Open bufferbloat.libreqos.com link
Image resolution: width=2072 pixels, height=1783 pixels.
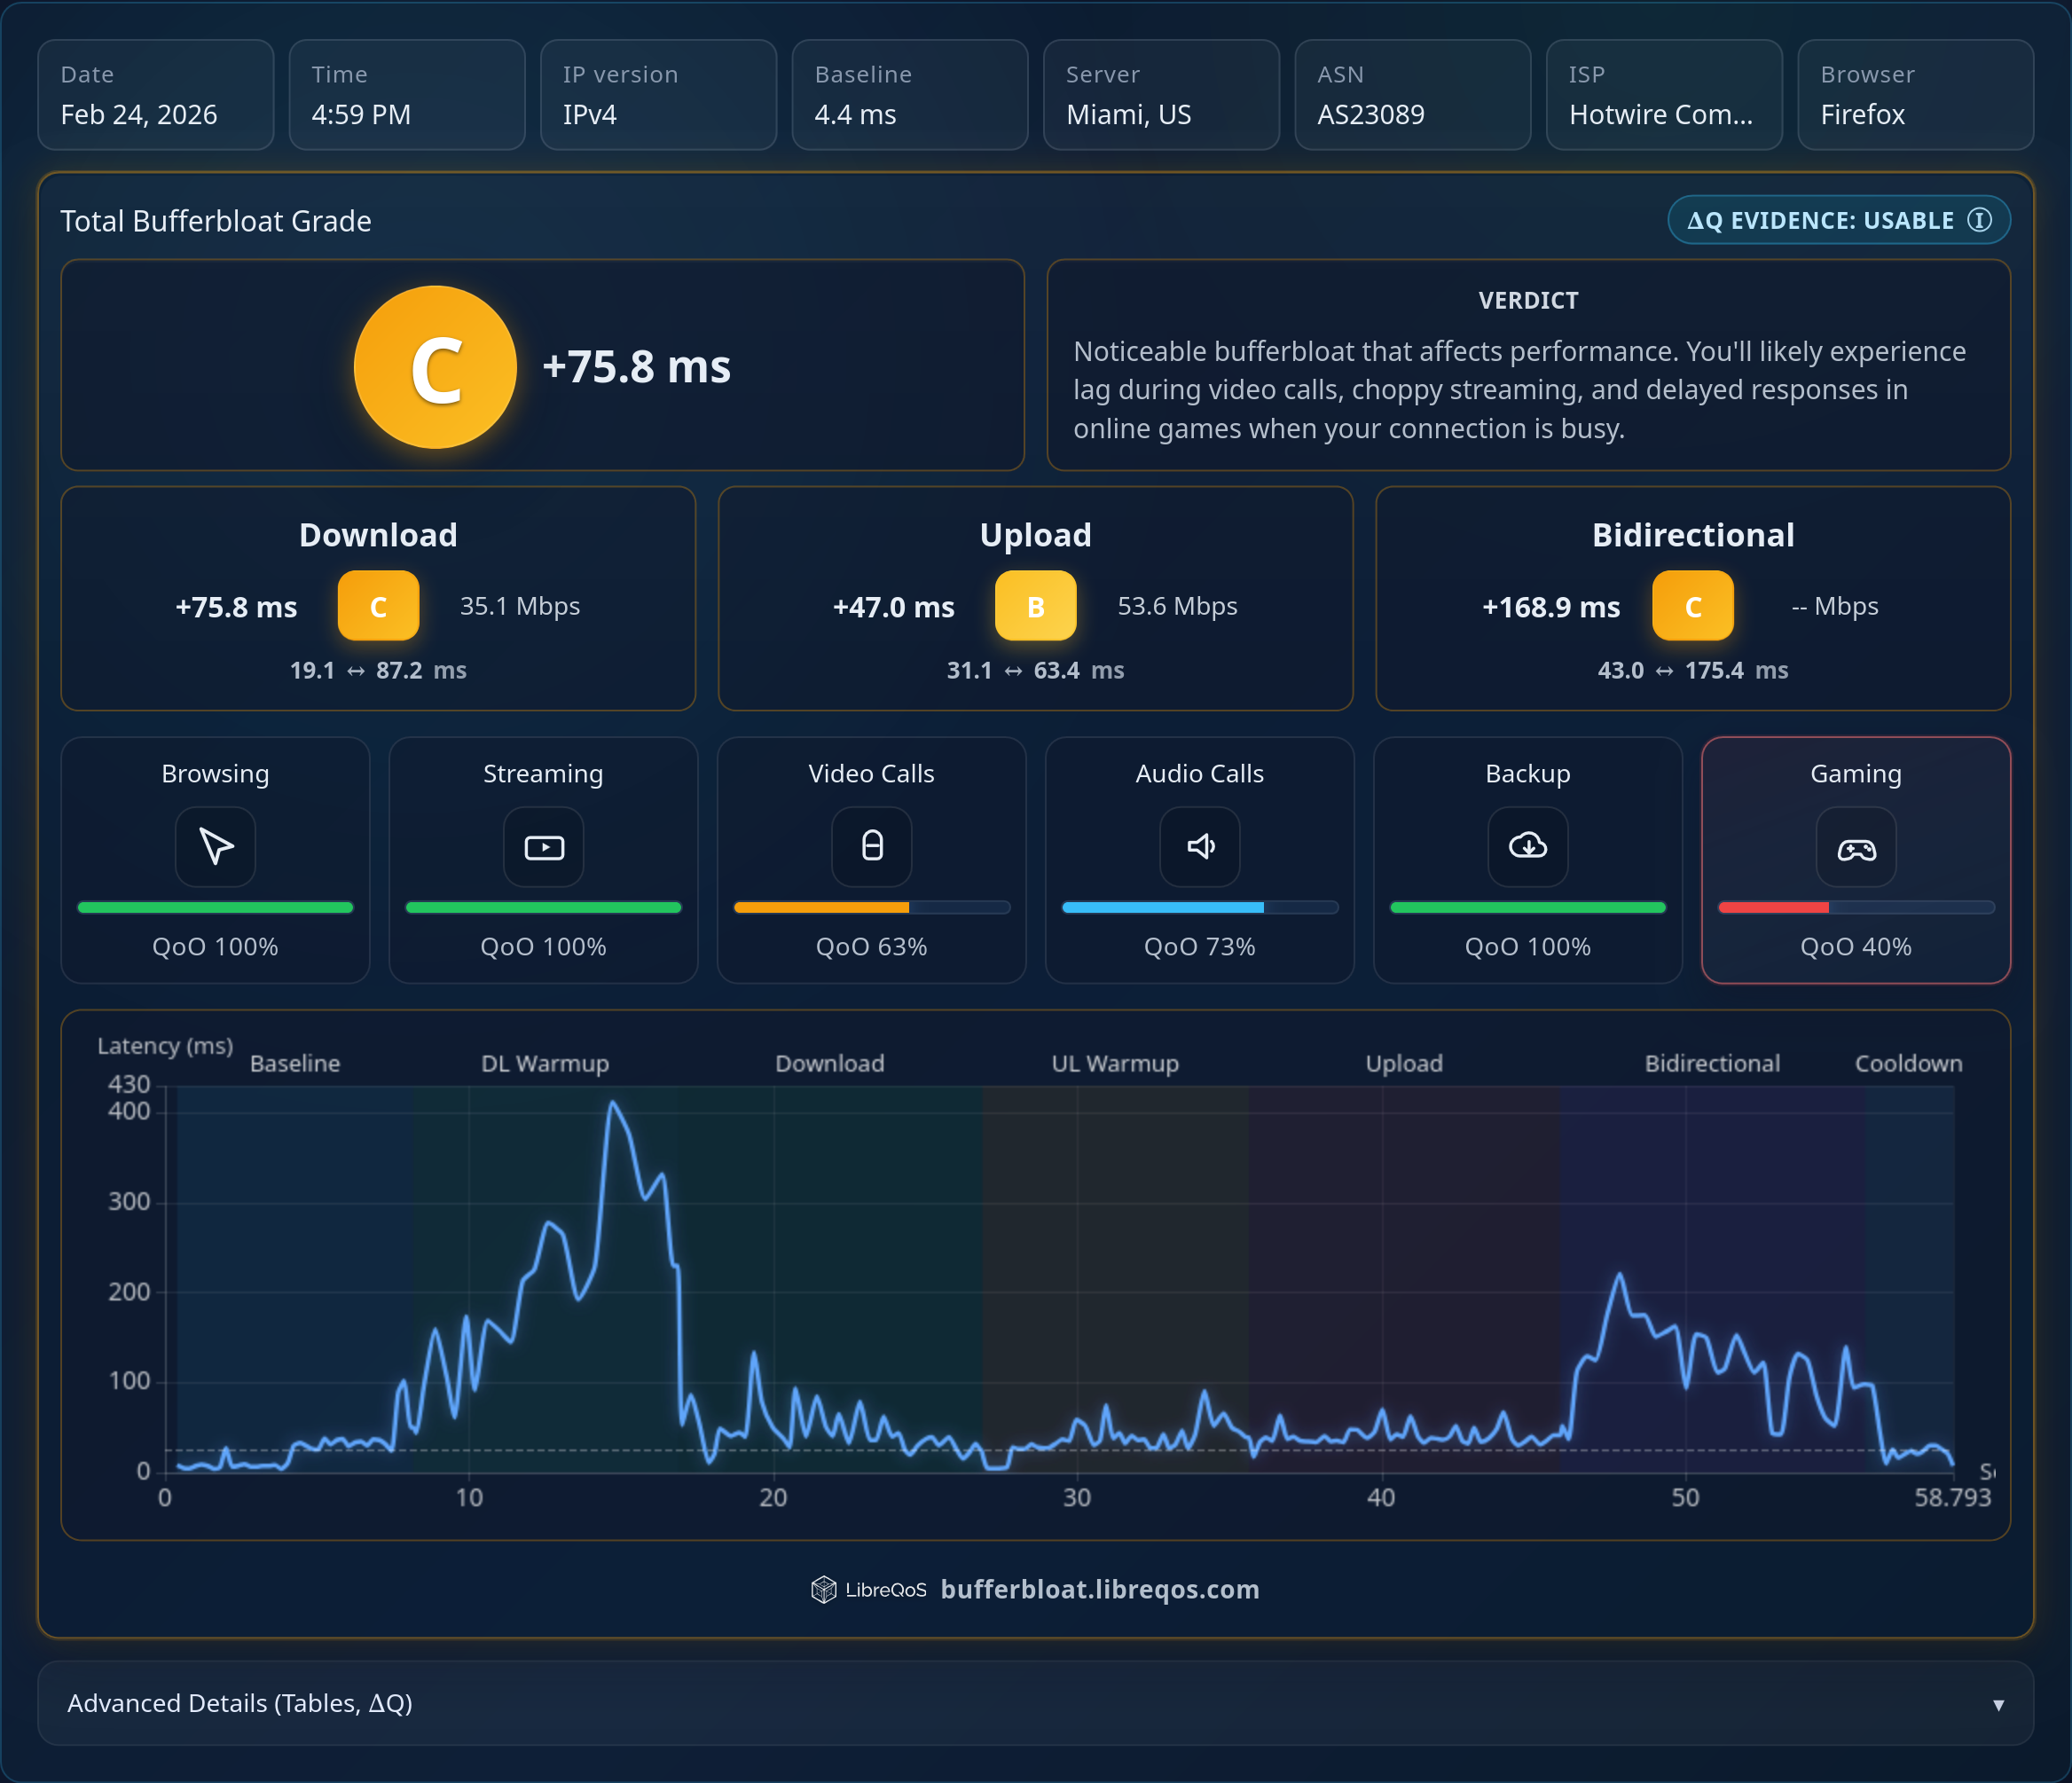coord(1099,1589)
